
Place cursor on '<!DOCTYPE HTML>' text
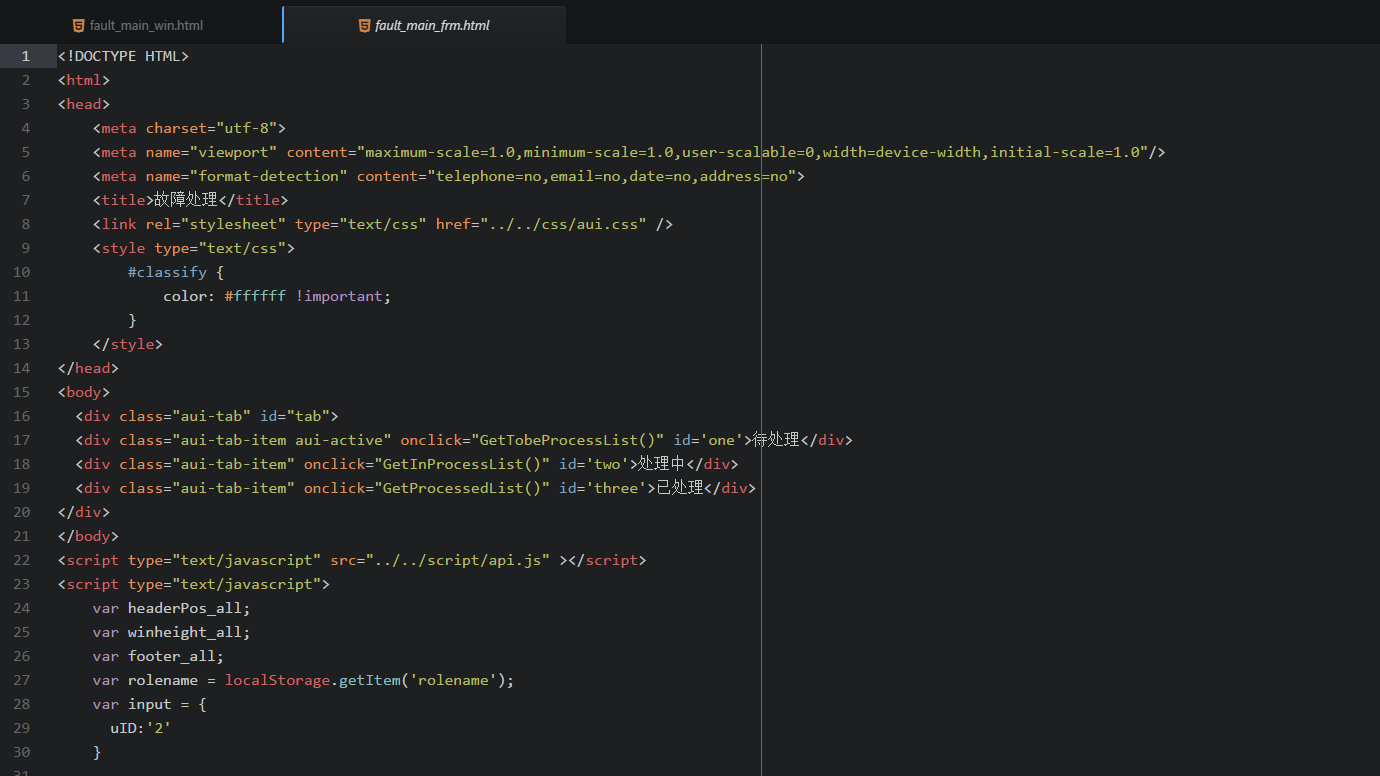point(123,56)
